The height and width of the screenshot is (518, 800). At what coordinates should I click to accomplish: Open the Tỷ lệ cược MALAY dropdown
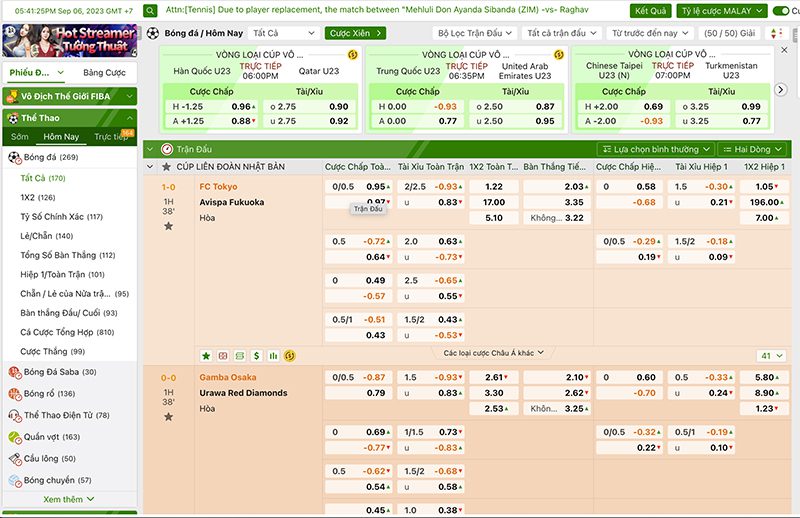(x=722, y=11)
